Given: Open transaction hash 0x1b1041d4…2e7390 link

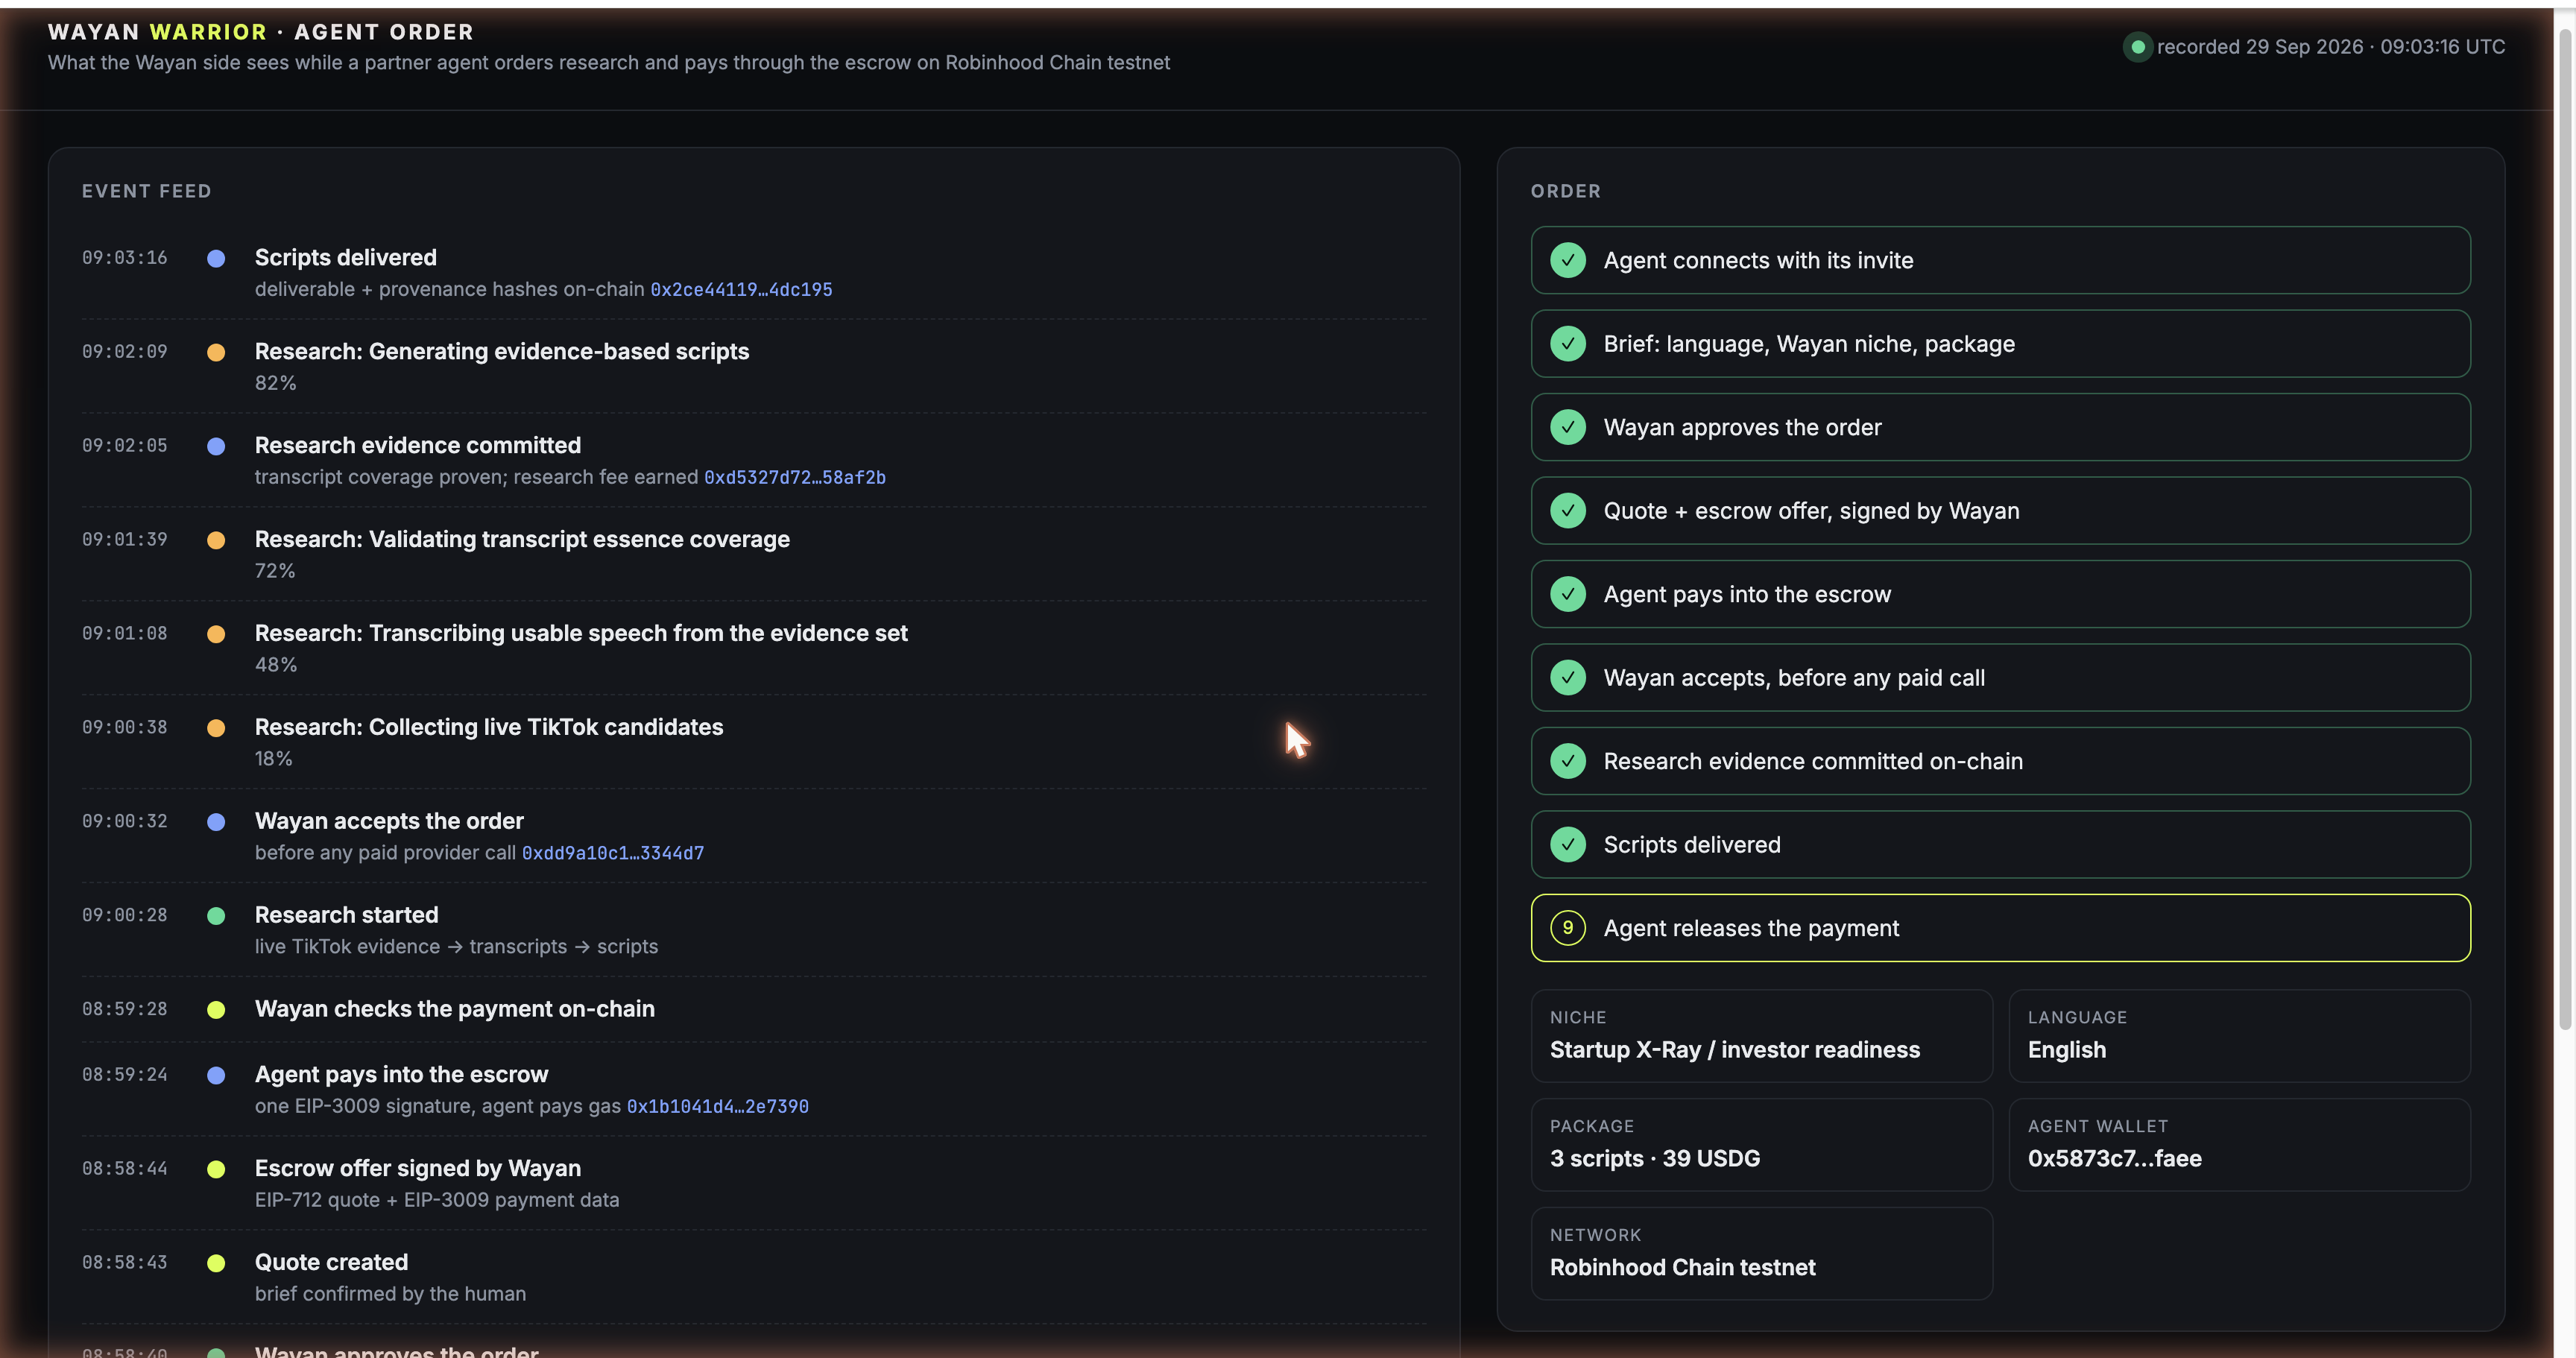Looking at the screenshot, I should click(x=718, y=1107).
